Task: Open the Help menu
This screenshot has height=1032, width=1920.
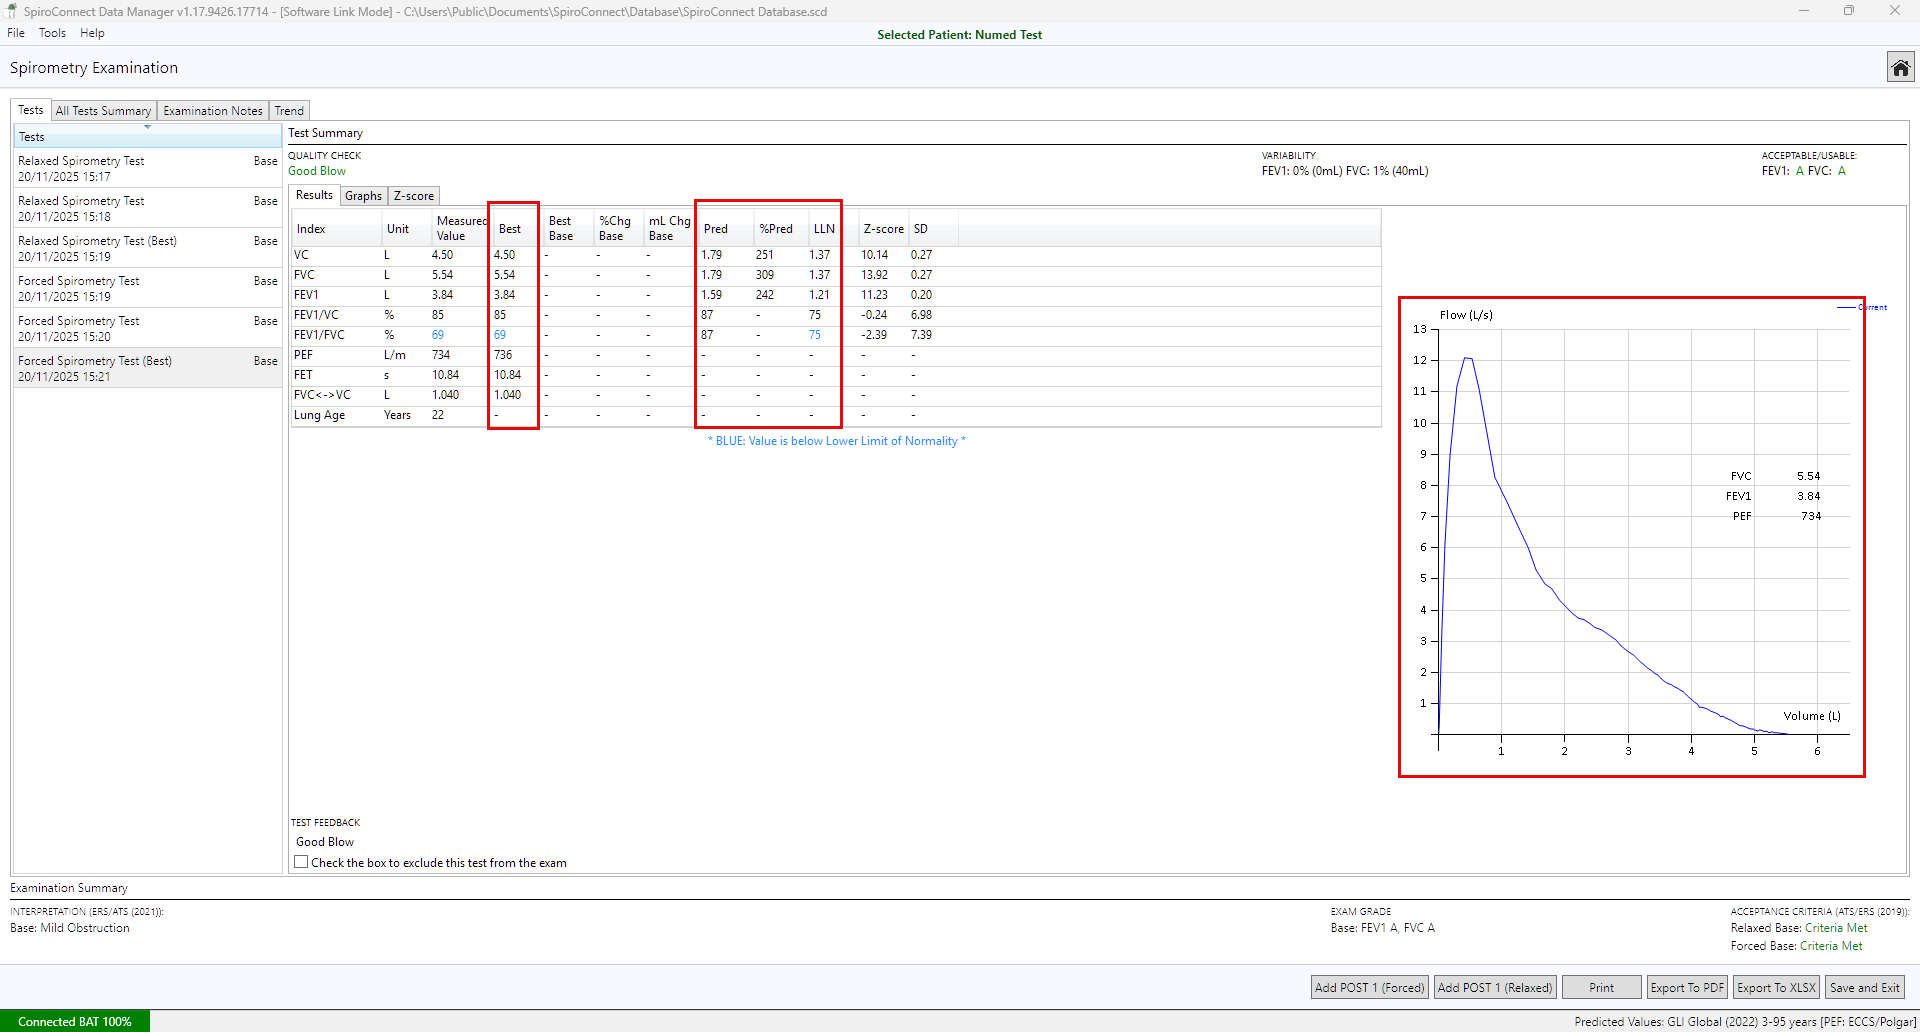Action: point(92,33)
